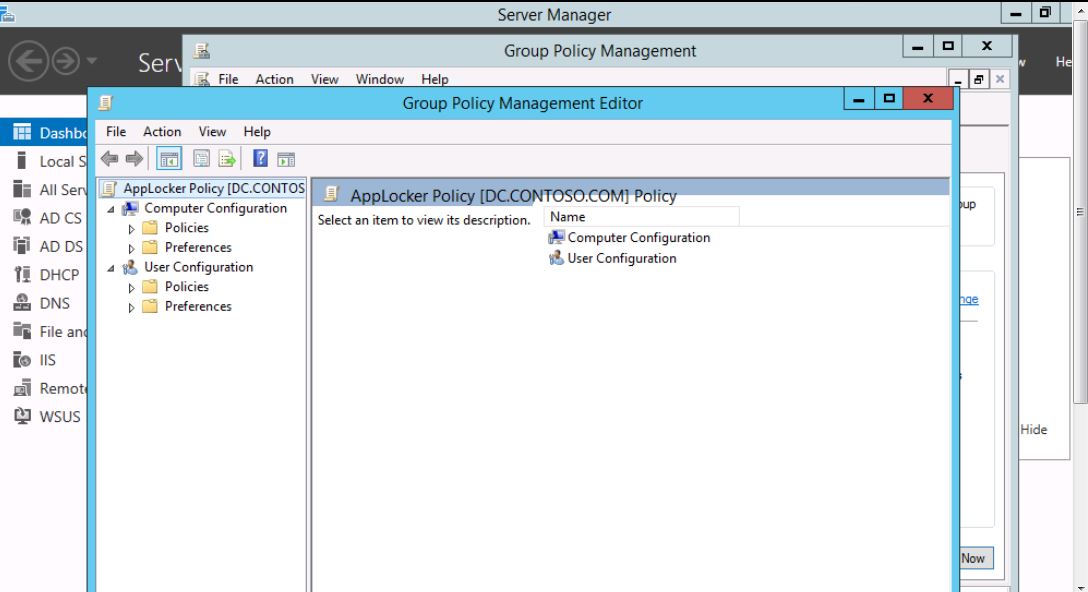Viewport: 1088px width, 592px height.
Task: Open Help menu in Group Policy Management
Action: [434, 79]
